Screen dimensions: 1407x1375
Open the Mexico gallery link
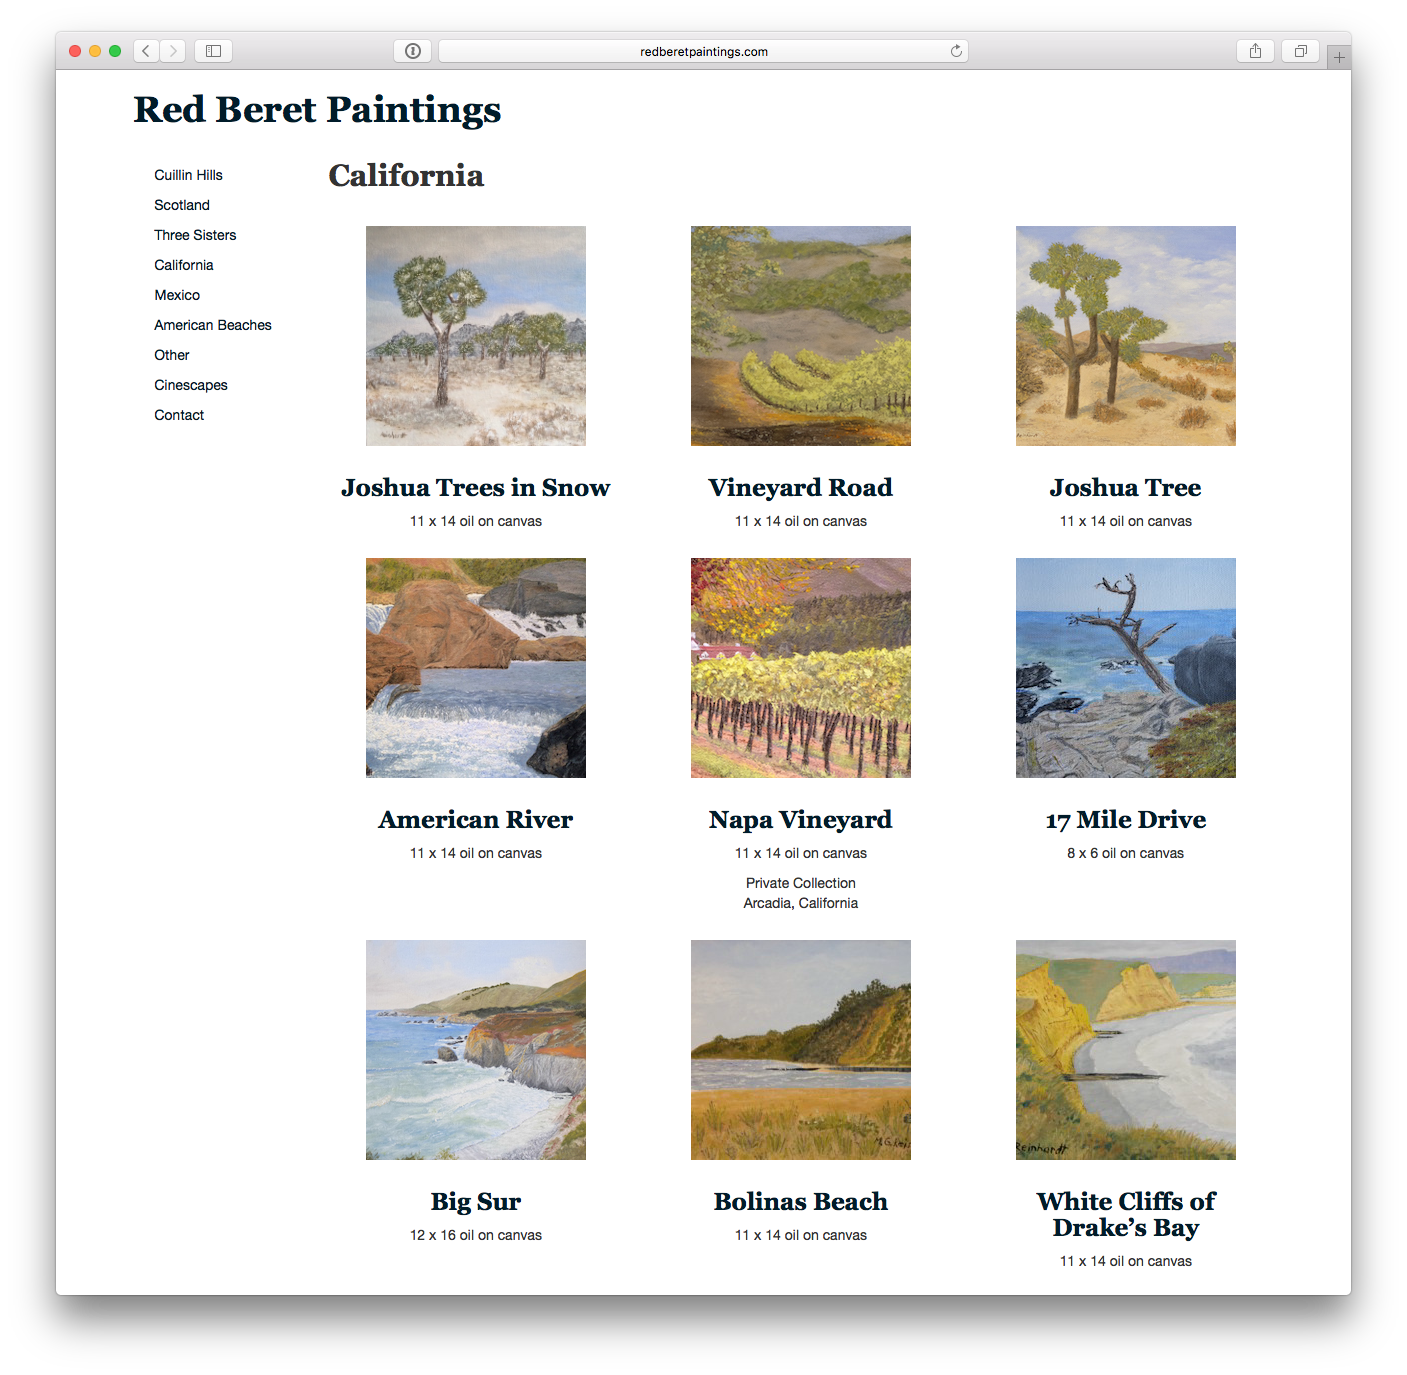[177, 295]
